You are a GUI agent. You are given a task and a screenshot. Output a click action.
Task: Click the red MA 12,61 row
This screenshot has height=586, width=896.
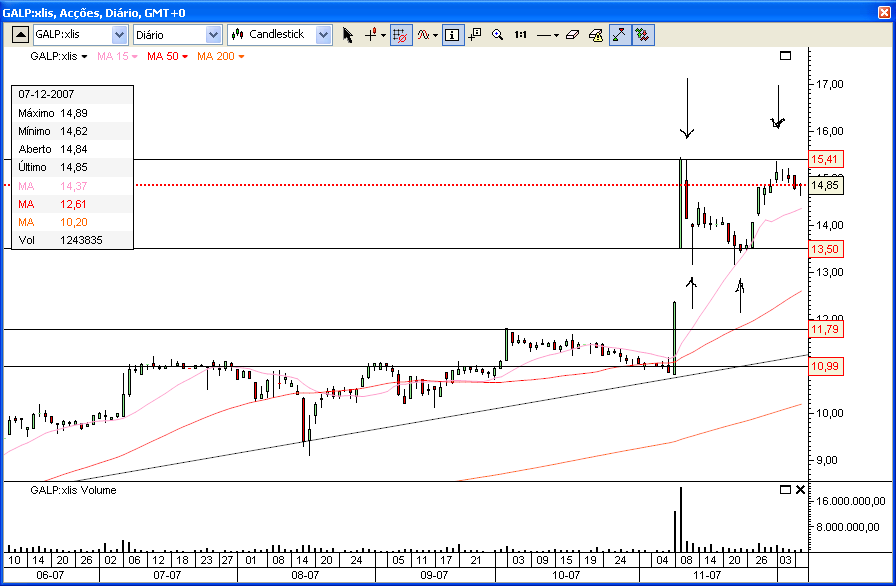pyautogui.click(x=73, y=204)
